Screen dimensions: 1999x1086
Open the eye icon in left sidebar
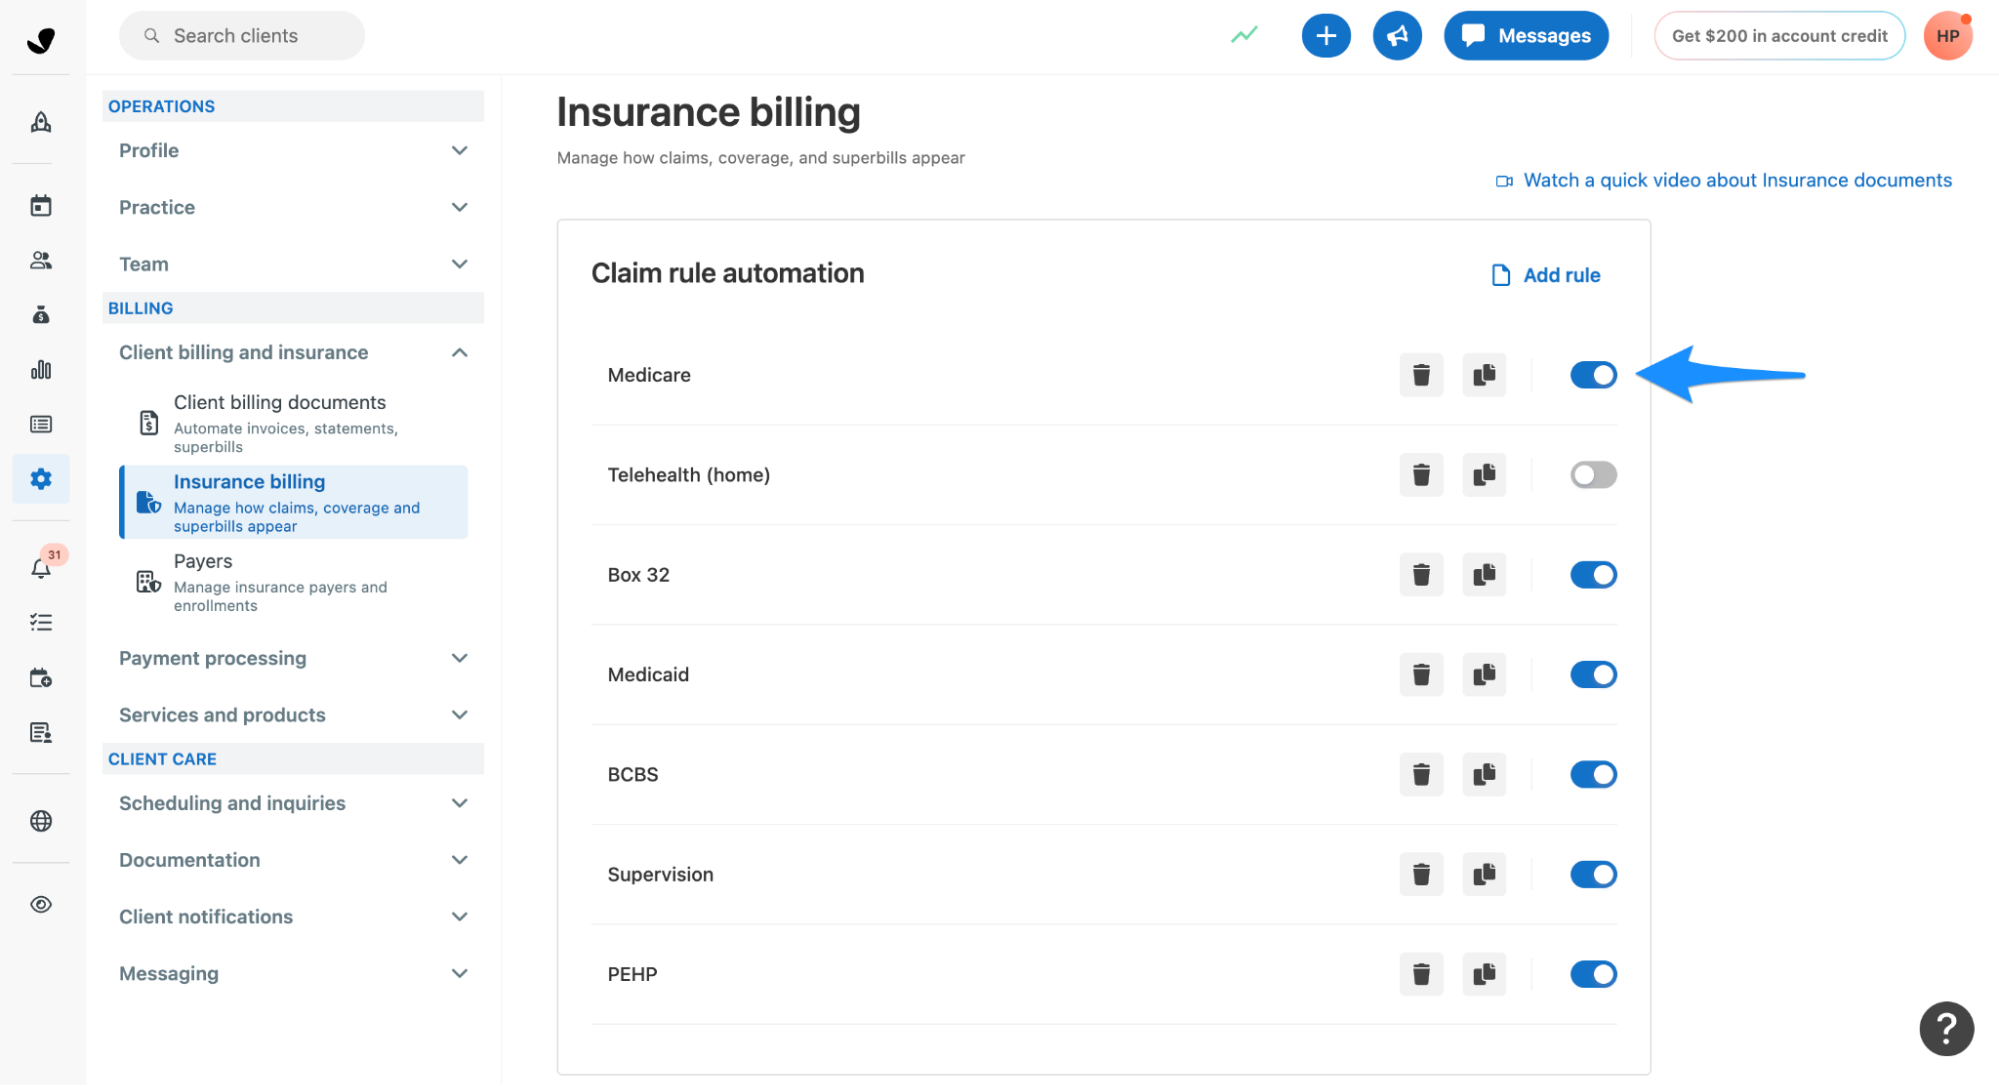click(x=41, y=905)
